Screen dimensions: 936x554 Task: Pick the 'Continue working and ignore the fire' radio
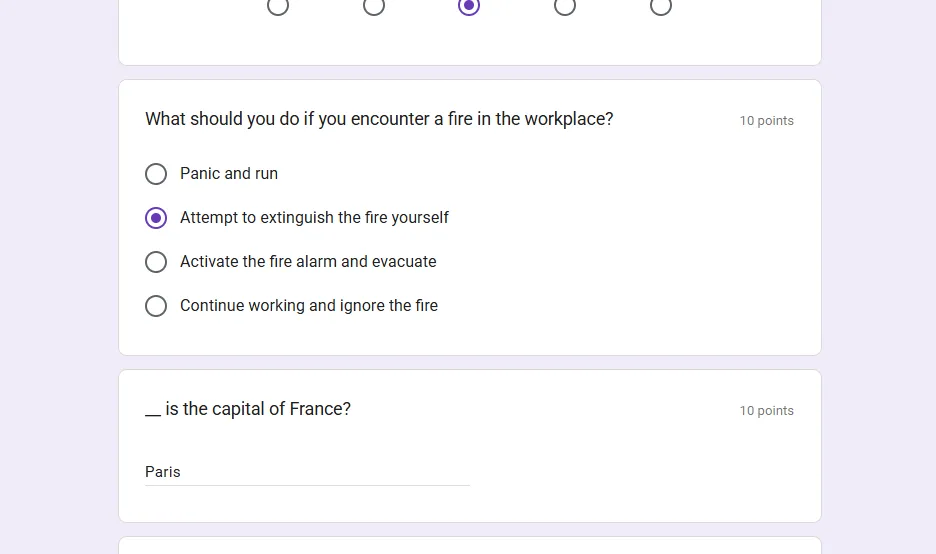[156, 306]
